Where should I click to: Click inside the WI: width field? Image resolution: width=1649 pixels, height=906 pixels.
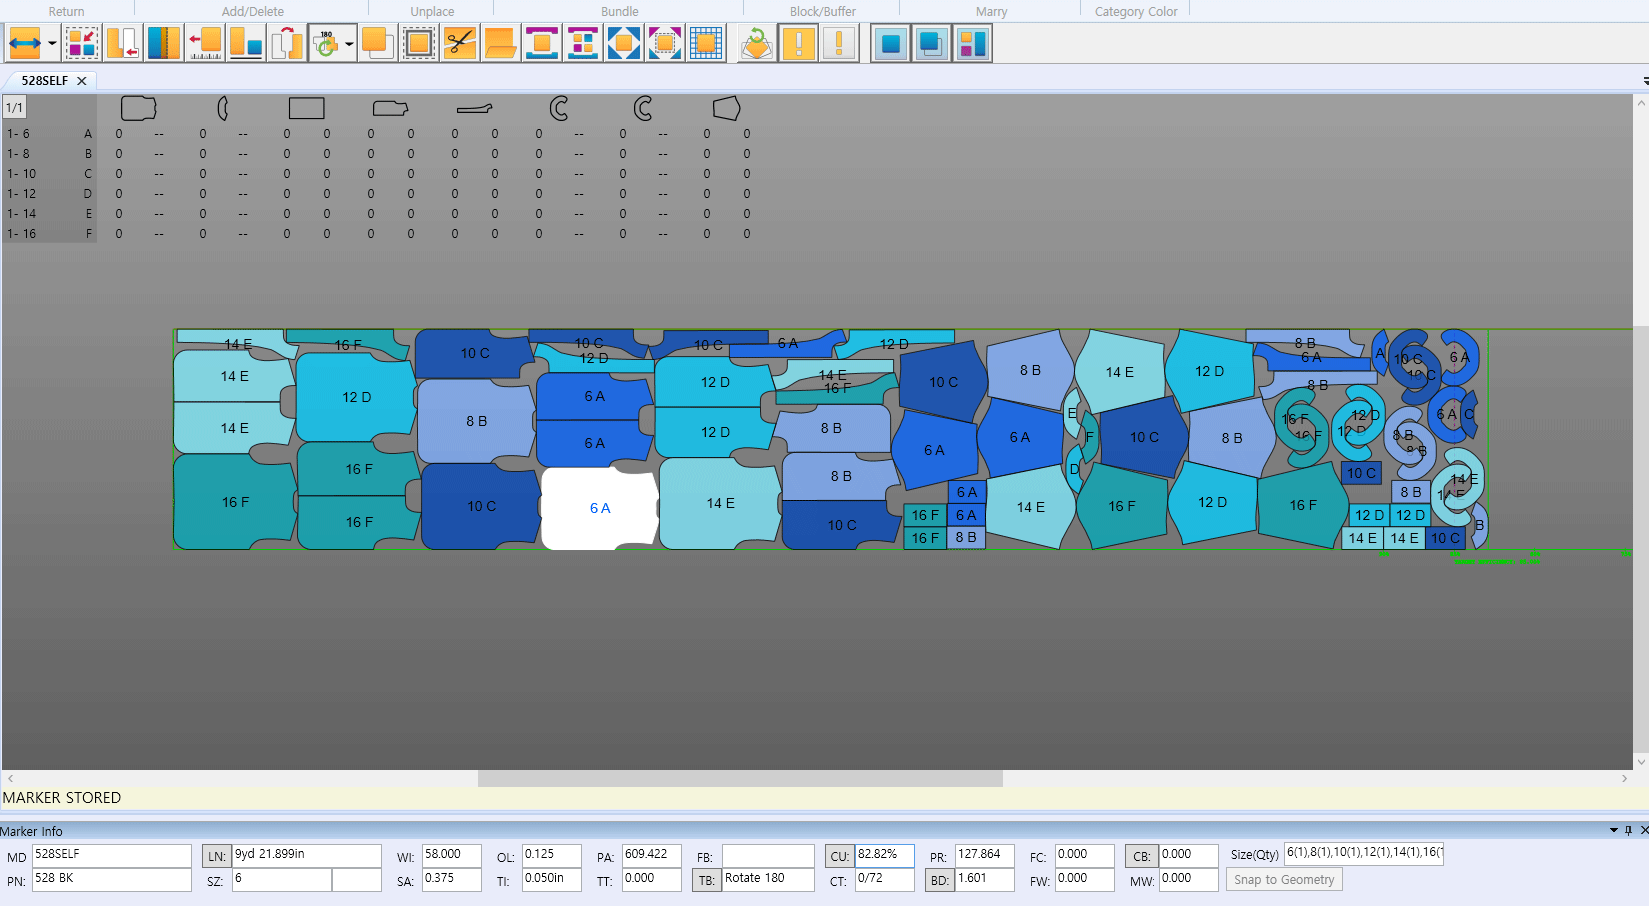coord(450,855)
